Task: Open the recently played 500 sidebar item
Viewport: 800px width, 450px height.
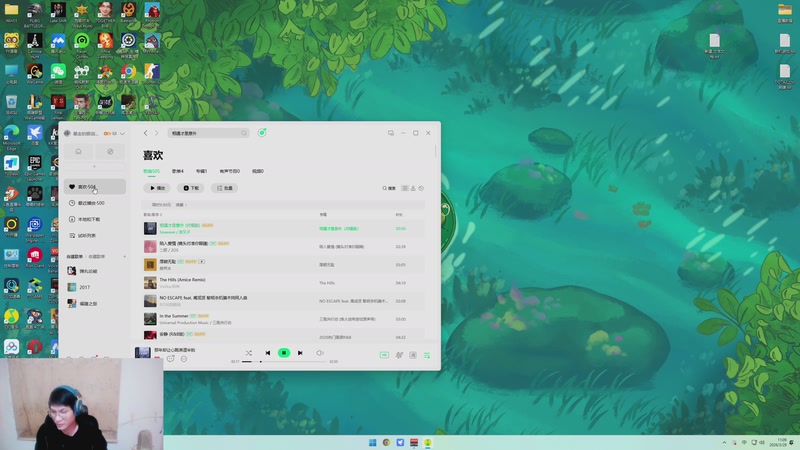Action: tap(95, 203)
